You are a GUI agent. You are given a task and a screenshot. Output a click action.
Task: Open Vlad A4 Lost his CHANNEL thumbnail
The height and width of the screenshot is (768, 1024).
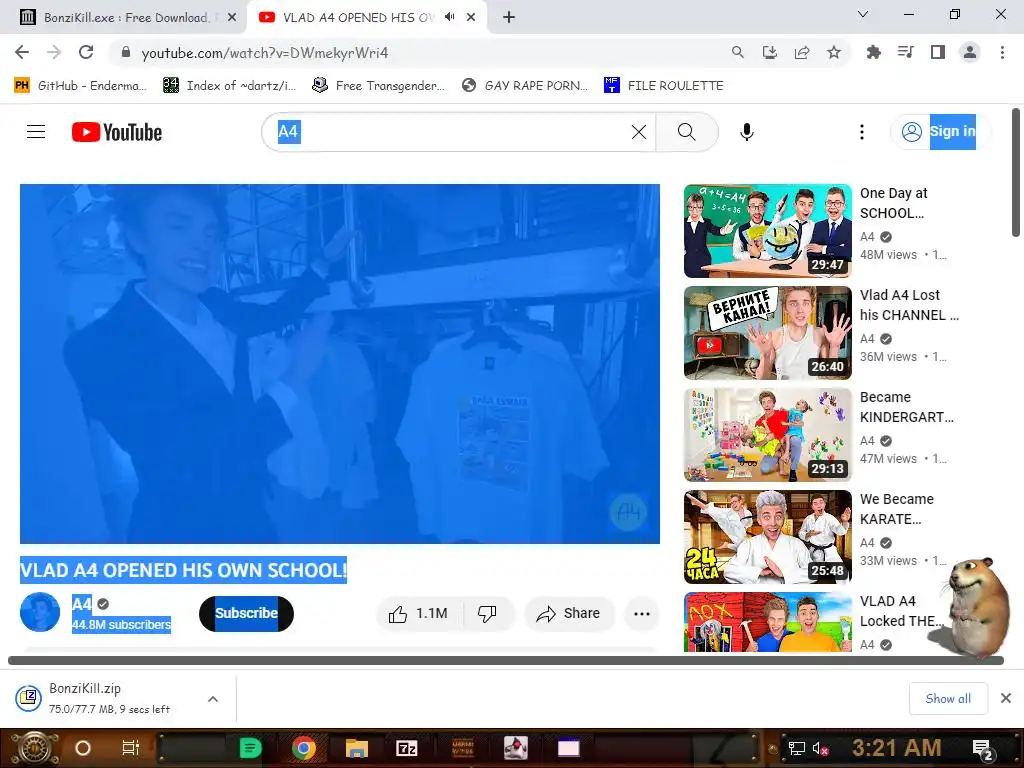point(767,333)
